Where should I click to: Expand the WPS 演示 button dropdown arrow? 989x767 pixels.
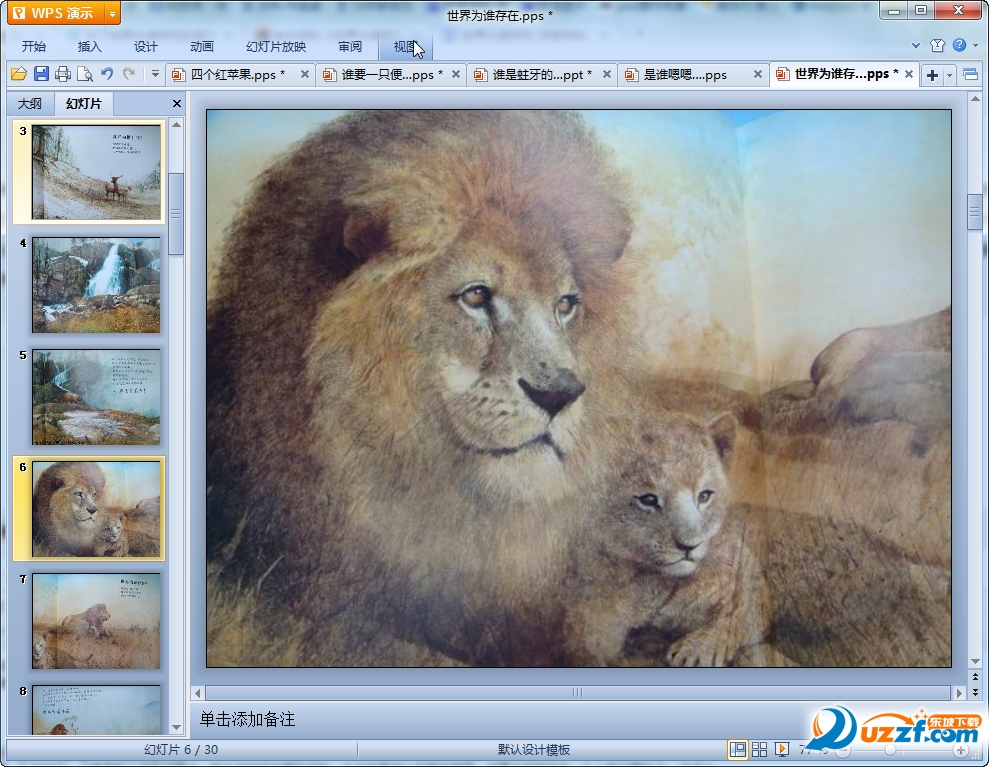tap(112, 13)
